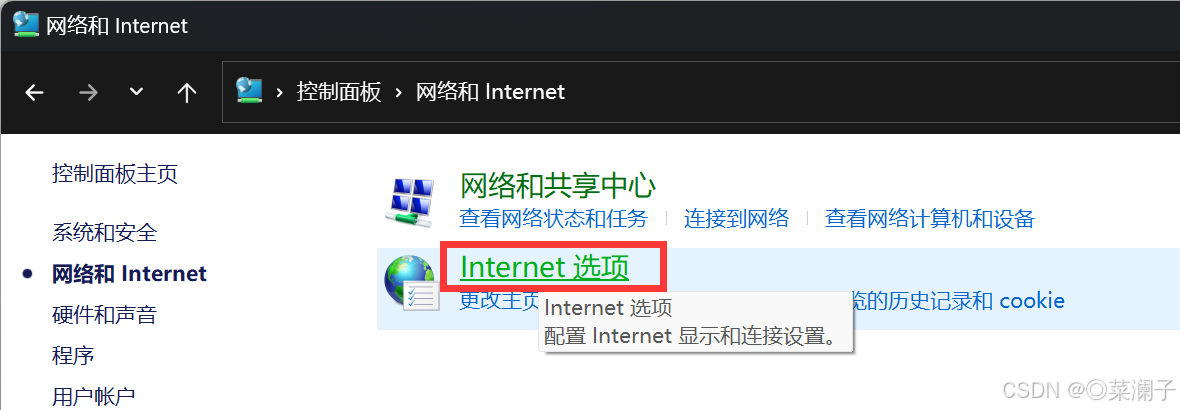The height and width of the screenshot is (410, 1180).
Task: Expand the chevron before 控制面板 breadcrumb
Action: coord(280,93)
